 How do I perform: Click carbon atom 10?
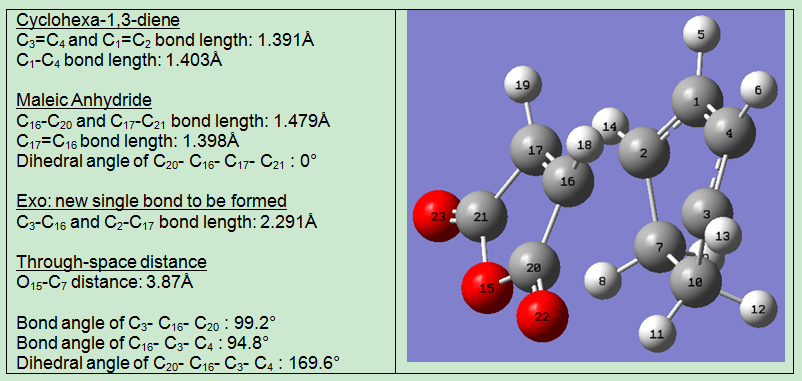[696, 282]
